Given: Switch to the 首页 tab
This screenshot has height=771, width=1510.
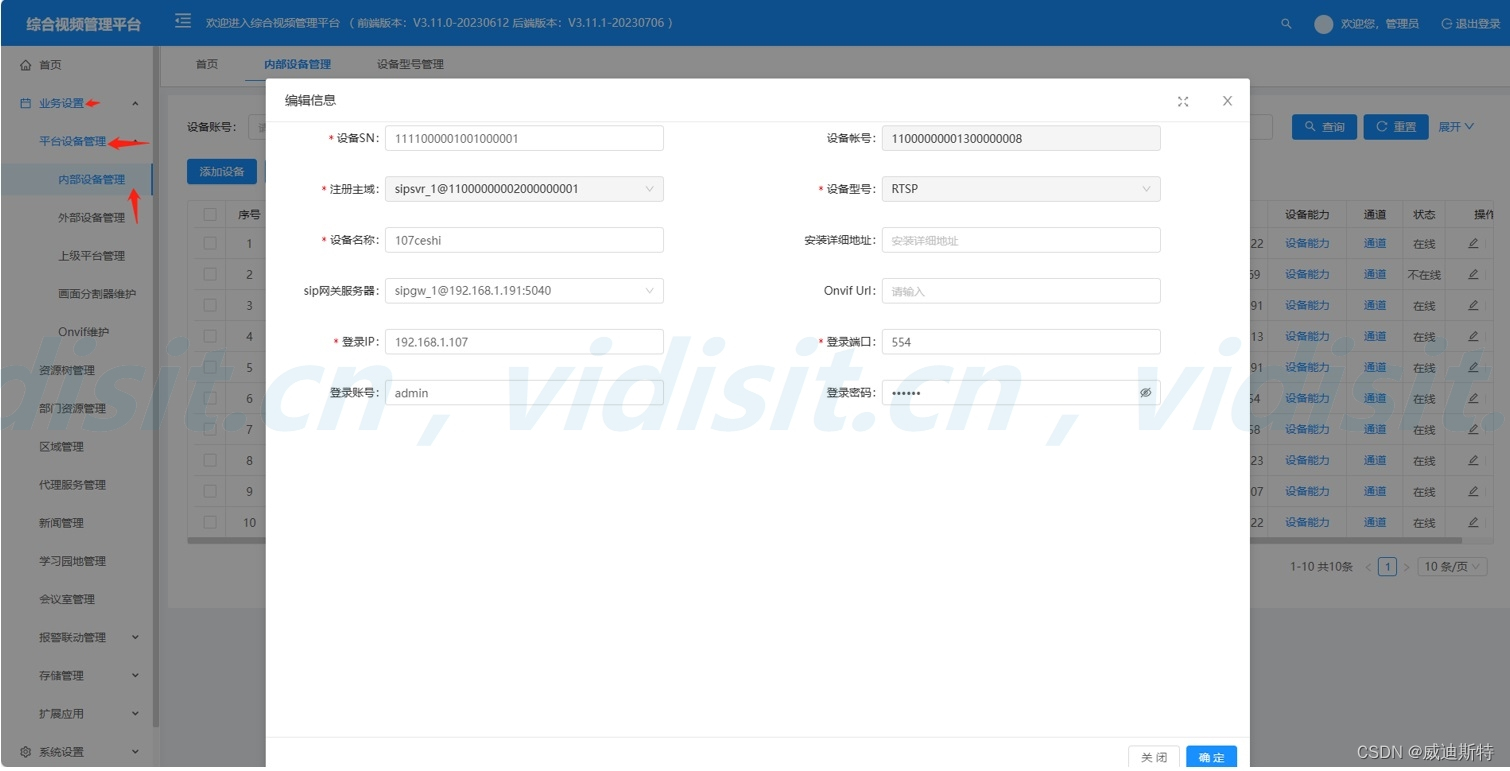Looking at the screenshot, I should point(207,64).
